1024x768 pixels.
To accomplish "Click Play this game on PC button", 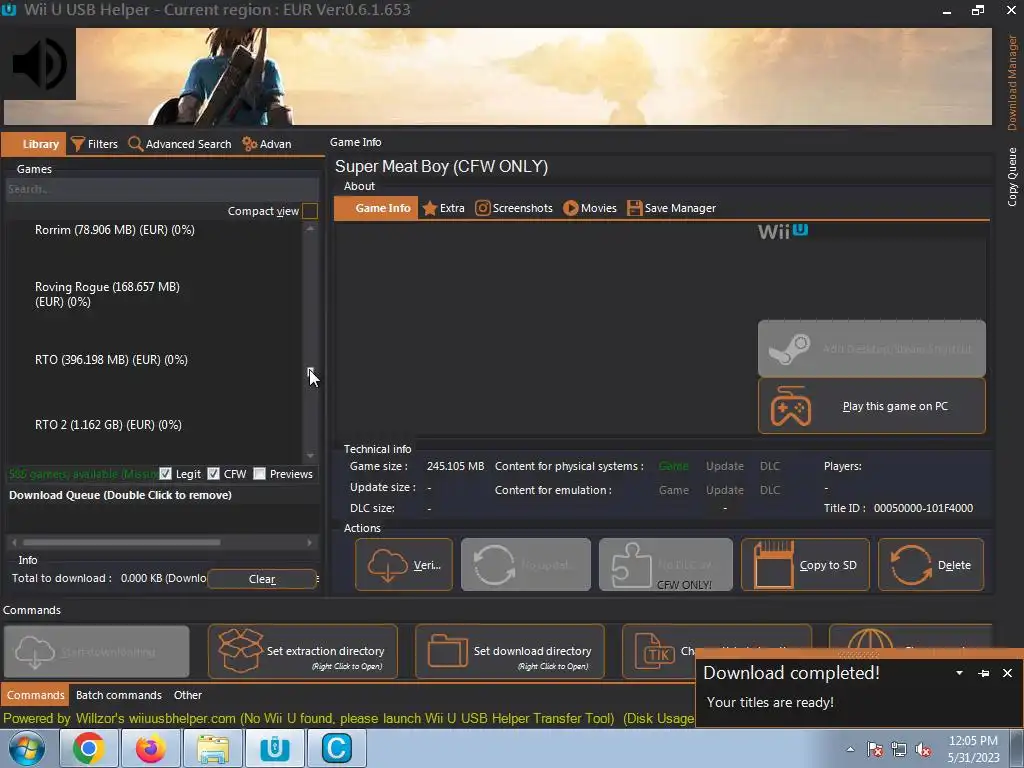I will (x=872, y=406).
